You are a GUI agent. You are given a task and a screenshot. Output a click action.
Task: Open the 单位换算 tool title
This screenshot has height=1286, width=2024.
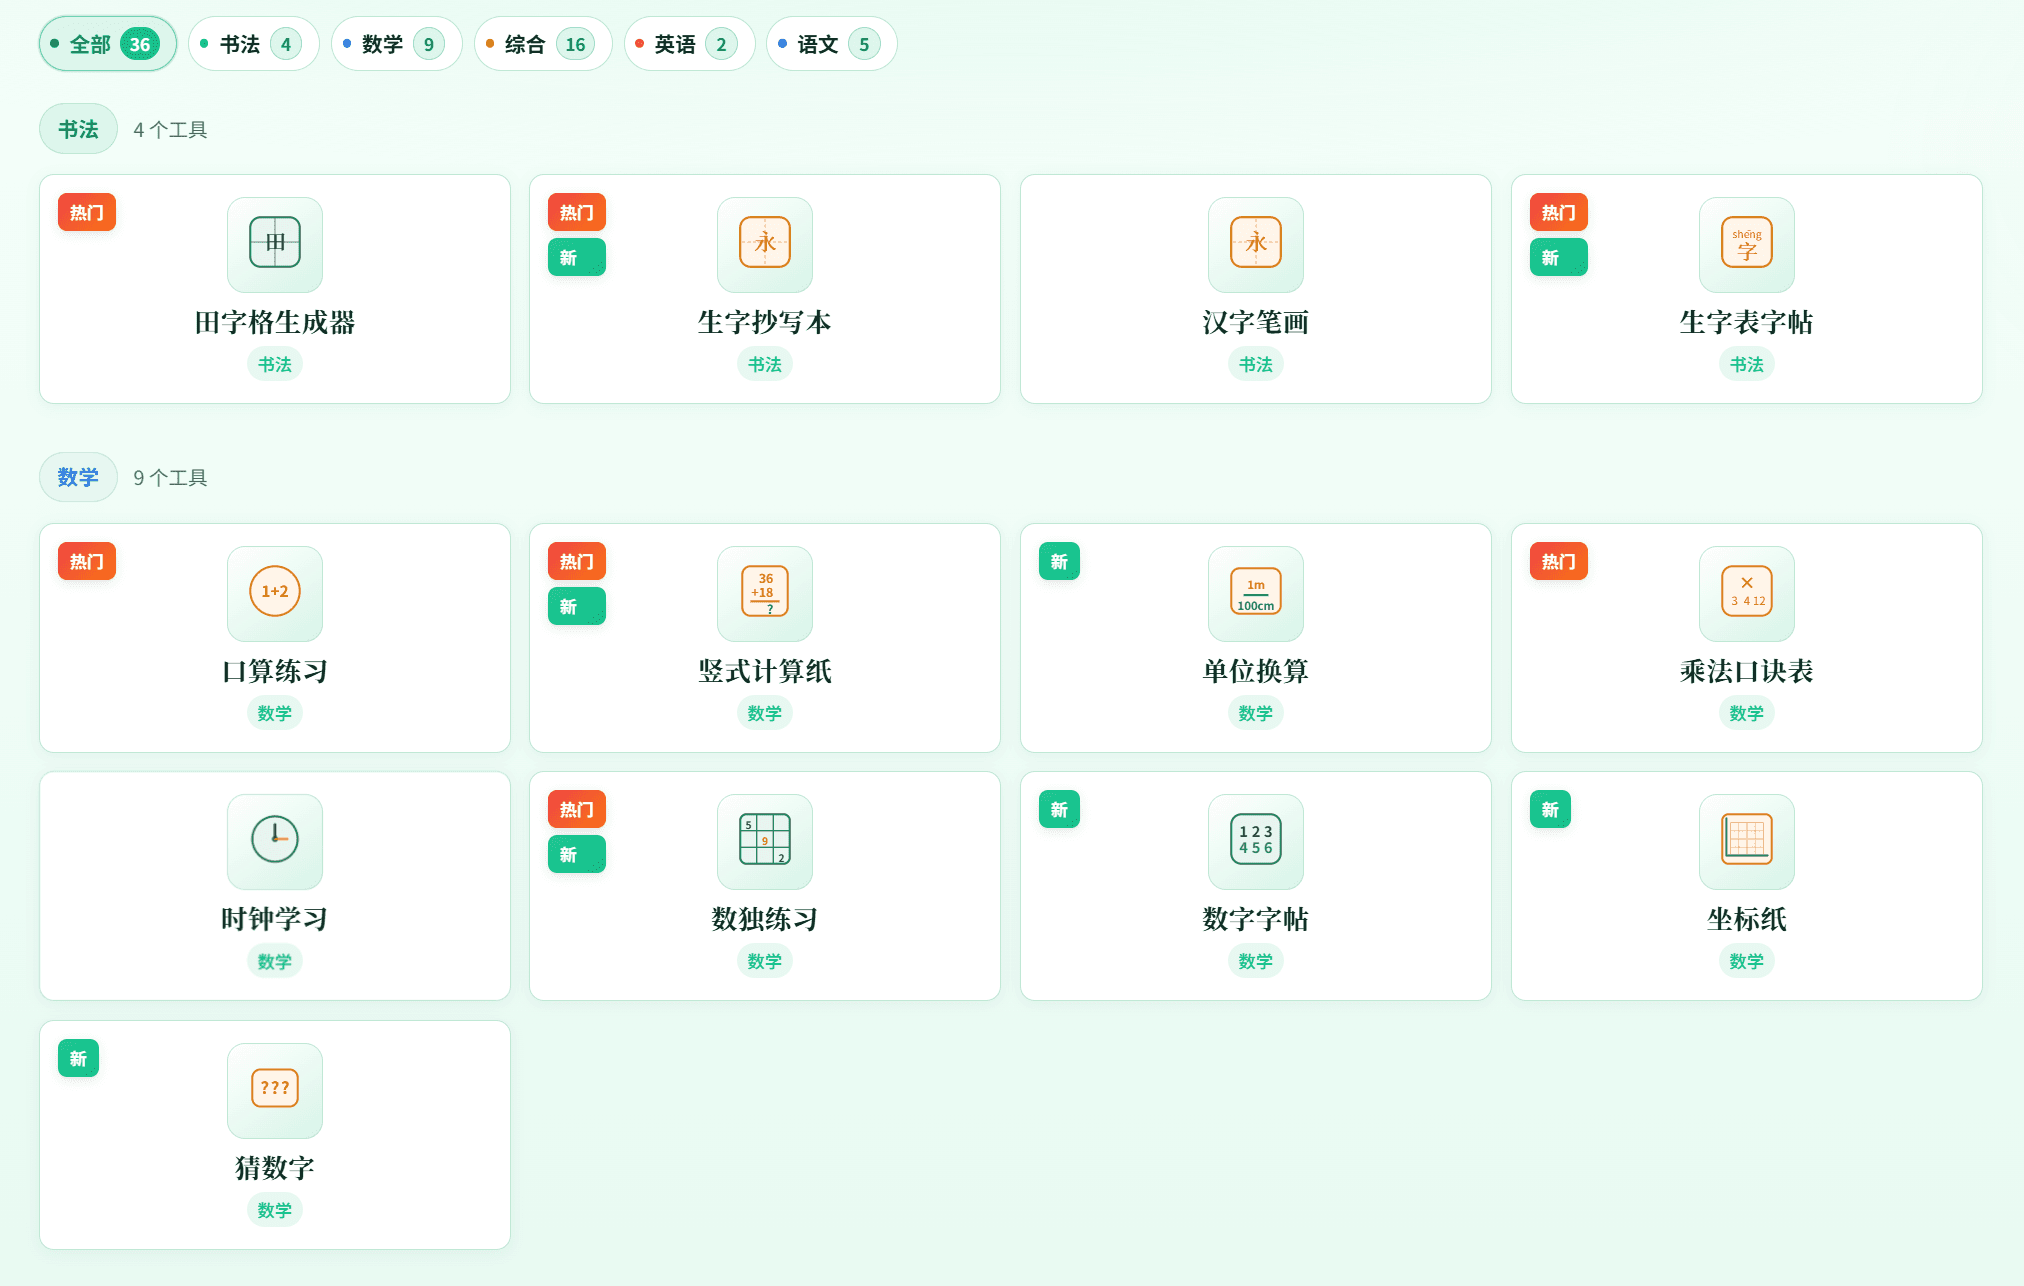click(1256, 671)
